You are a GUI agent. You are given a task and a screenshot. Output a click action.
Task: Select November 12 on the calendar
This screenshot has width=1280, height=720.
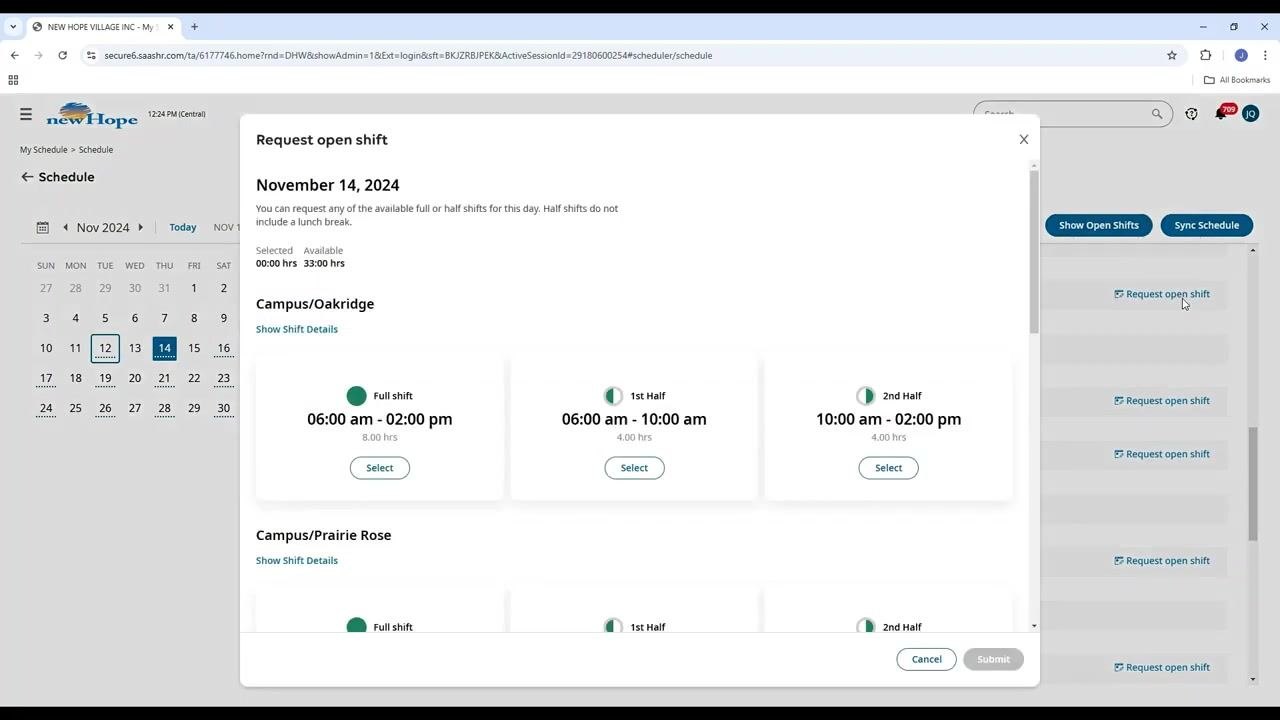pyautogui.click(x=105, y=348)
